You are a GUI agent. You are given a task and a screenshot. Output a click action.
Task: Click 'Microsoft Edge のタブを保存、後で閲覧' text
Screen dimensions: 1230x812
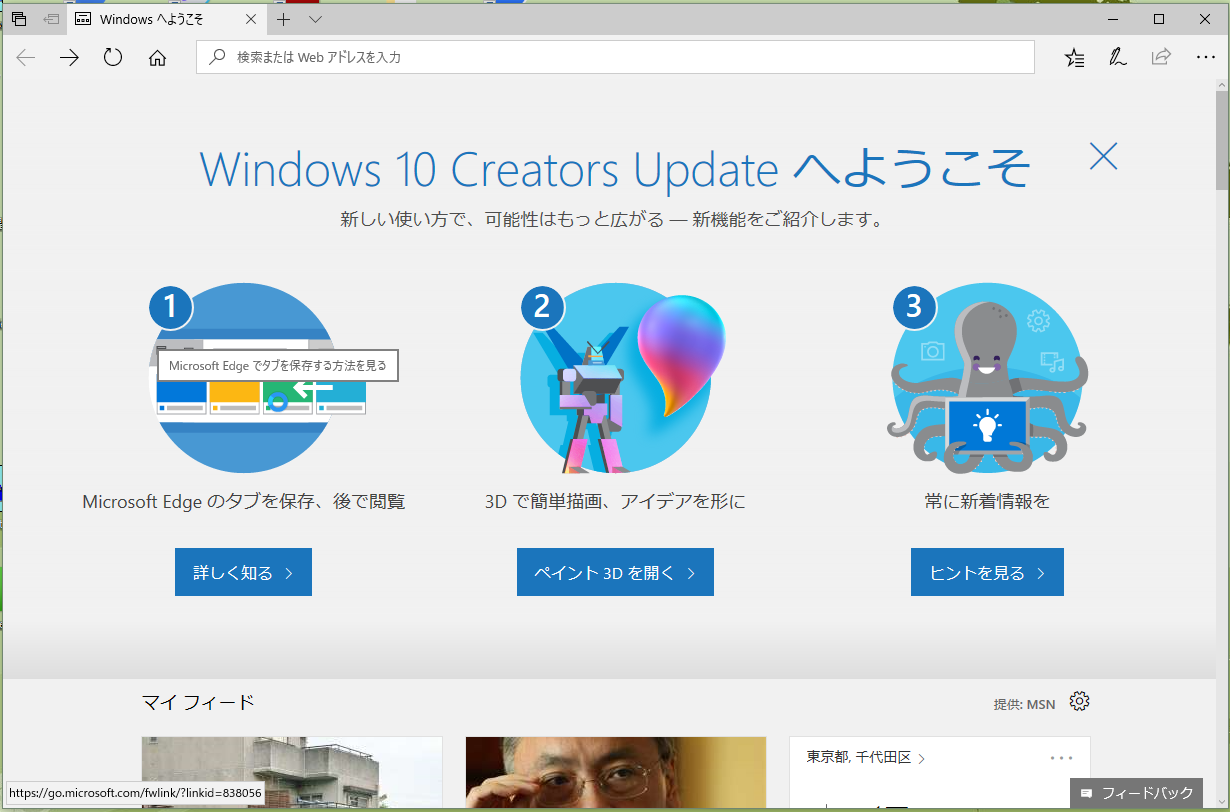pyautogui.click(x=243, y=502)
